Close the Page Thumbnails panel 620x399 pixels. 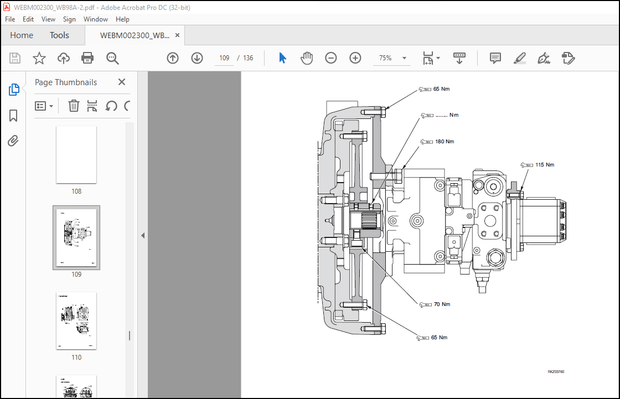(x=122, y=82)
